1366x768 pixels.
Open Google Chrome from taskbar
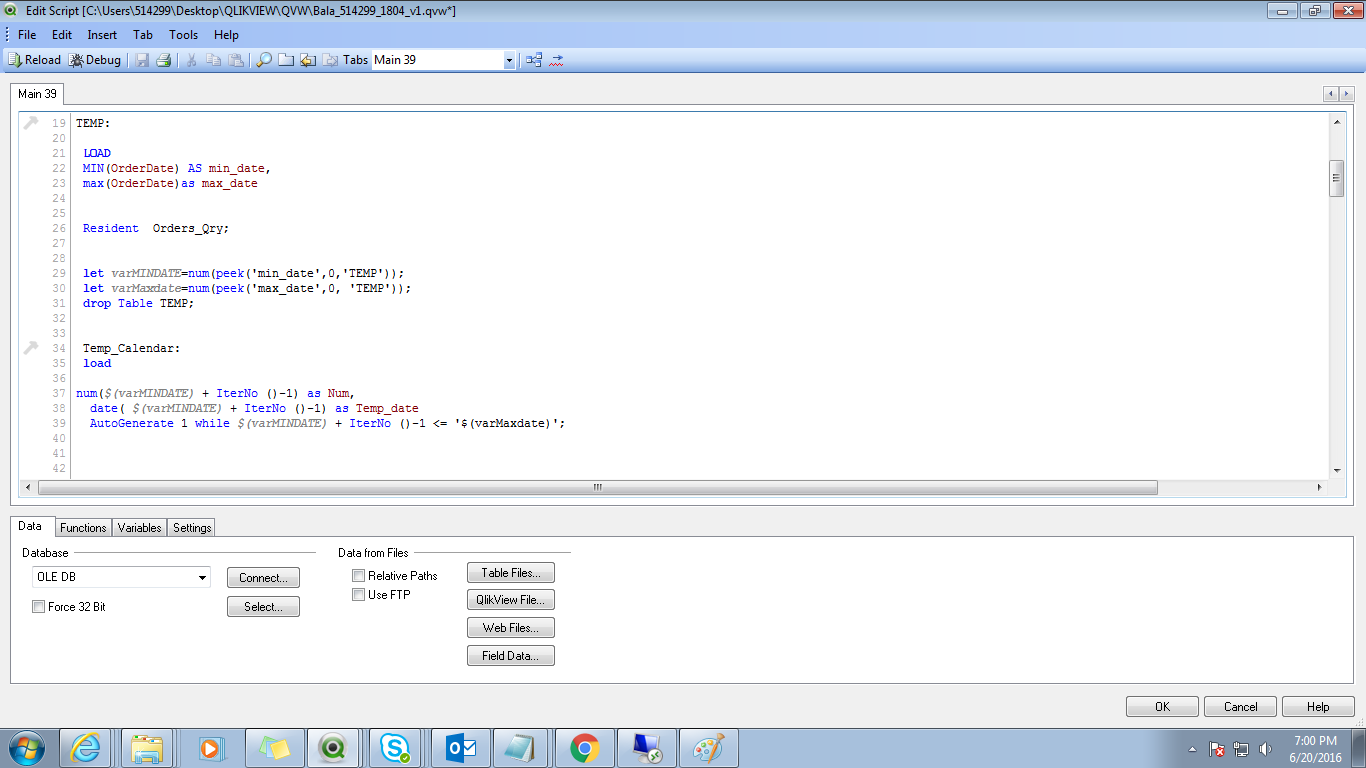[584, 748]
